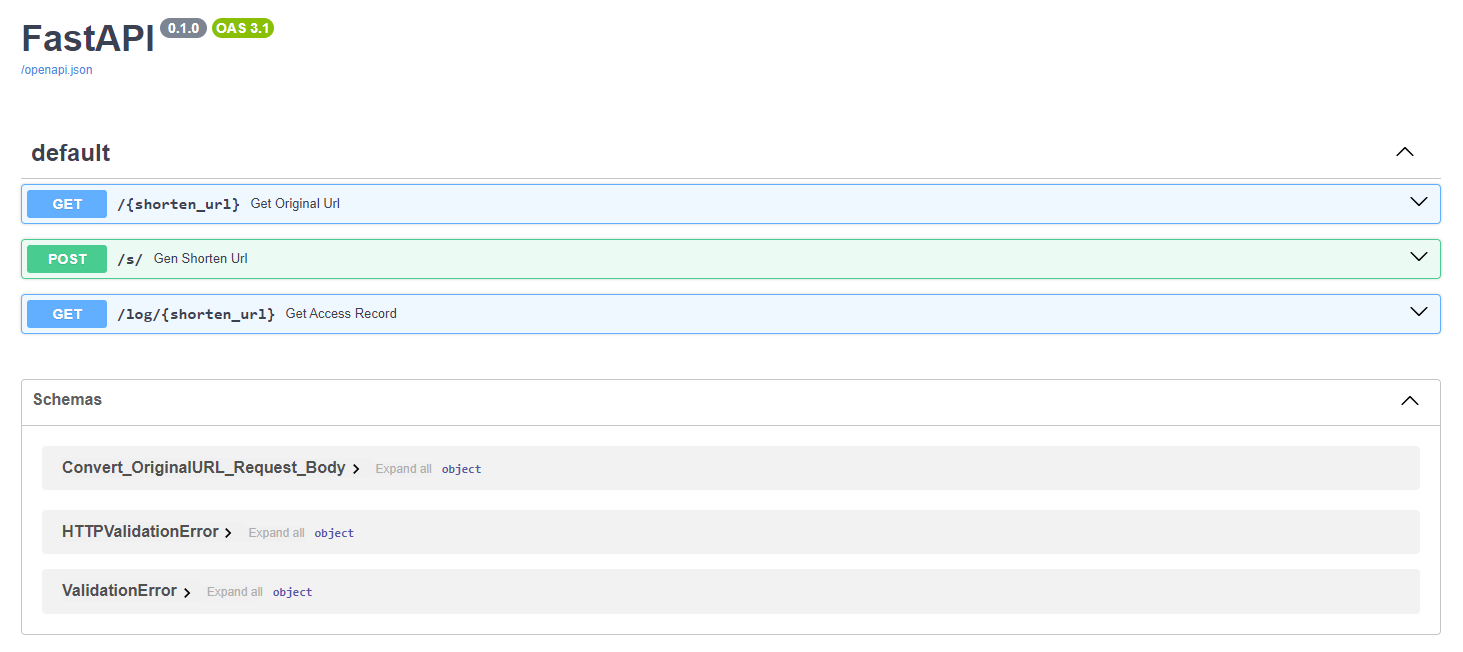Click the /s/ path text
Viewport: 1463px width, 652px height.
130,259
